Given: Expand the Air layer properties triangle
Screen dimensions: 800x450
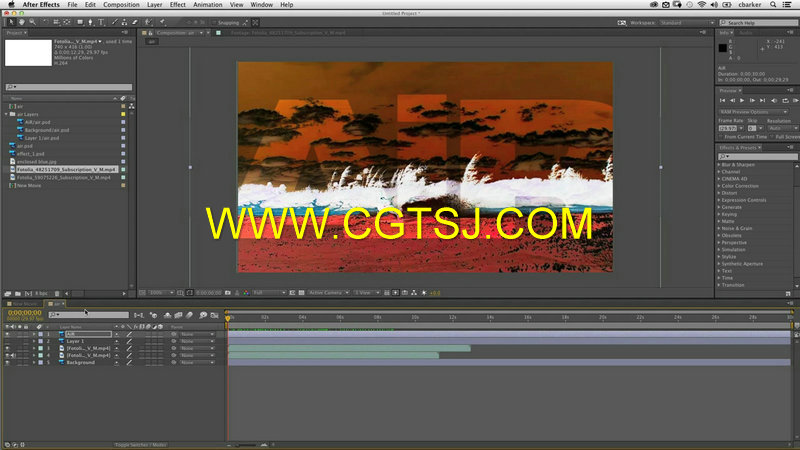Looking at the screenshot, I should click(x=34, y=334).
